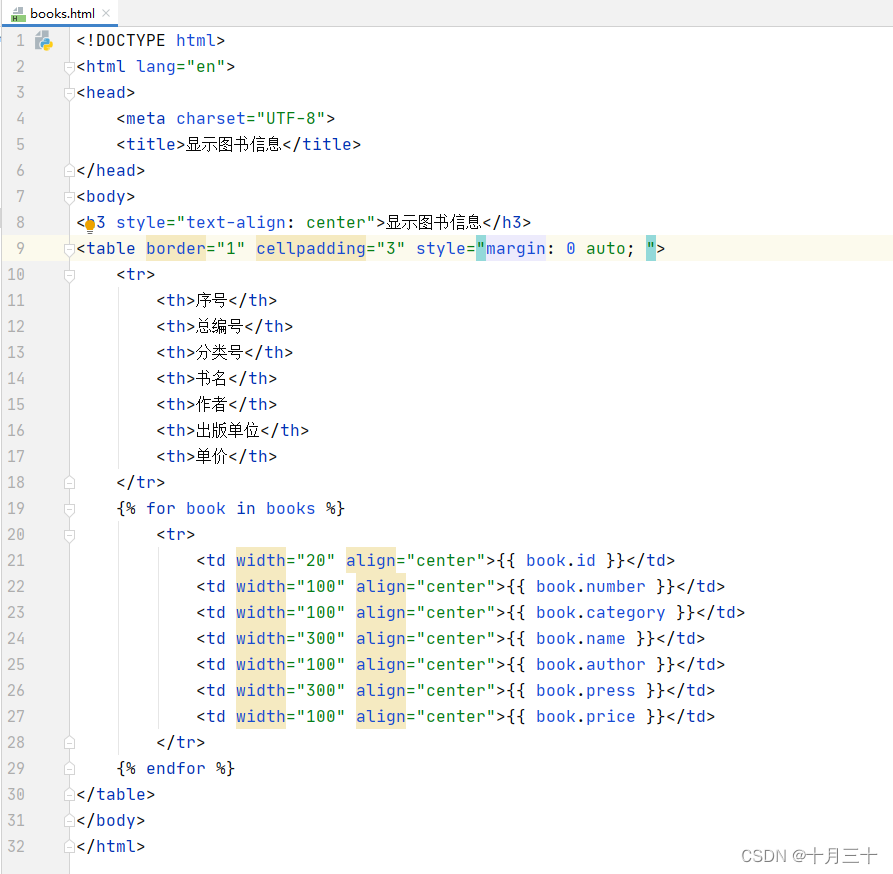Screen dimensions: 893x874
Task: Click the fold end marker on line 28
Action: coord(69,742)
